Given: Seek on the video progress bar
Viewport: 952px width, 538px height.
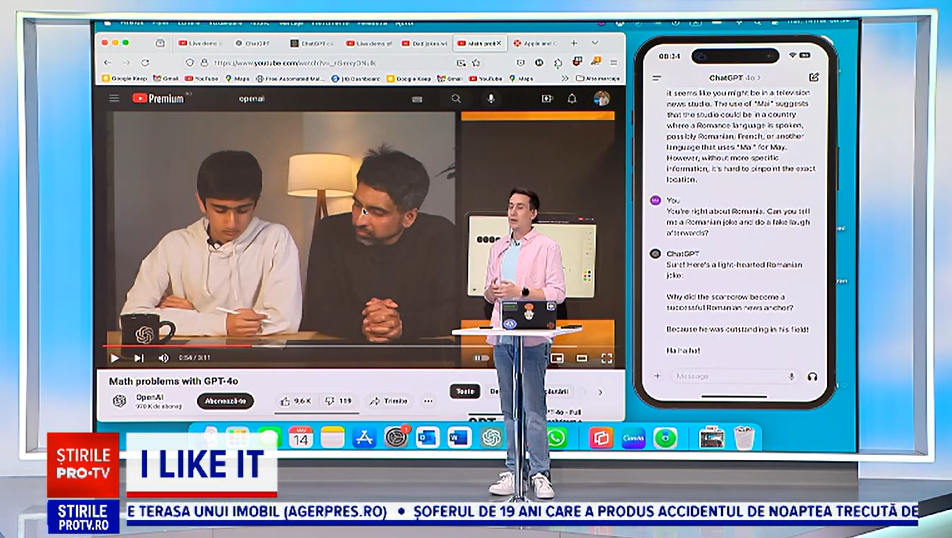Looking at the screenshot, I should [x=300, y=346].
